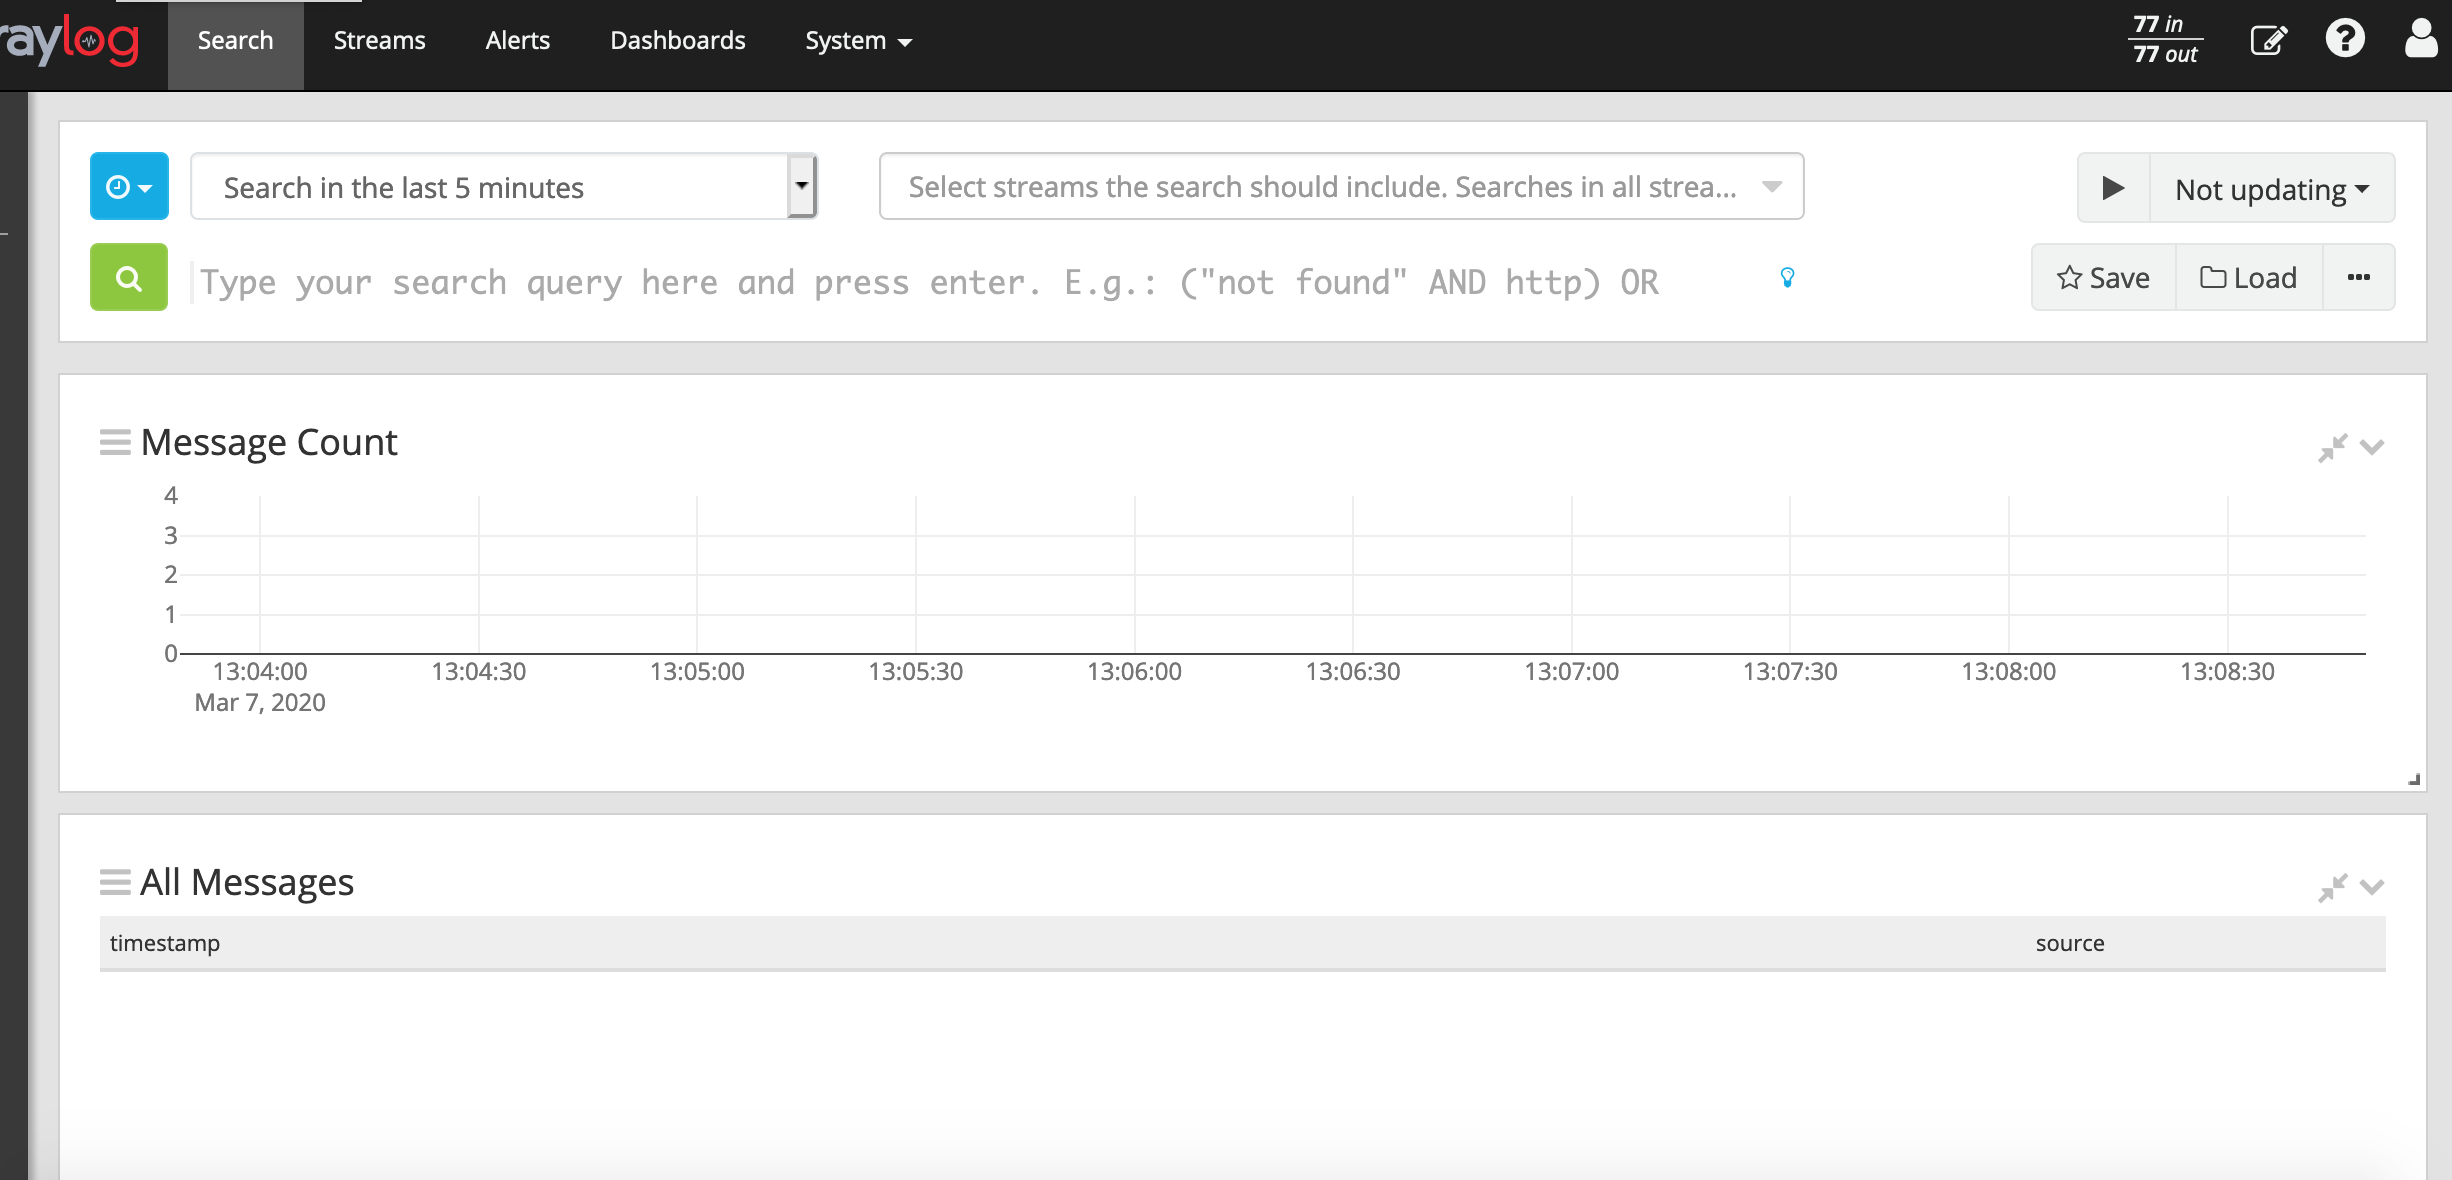This screenshot has width=2452, height=1180.
Task: Click inside the search query input field
Action: 900,281
